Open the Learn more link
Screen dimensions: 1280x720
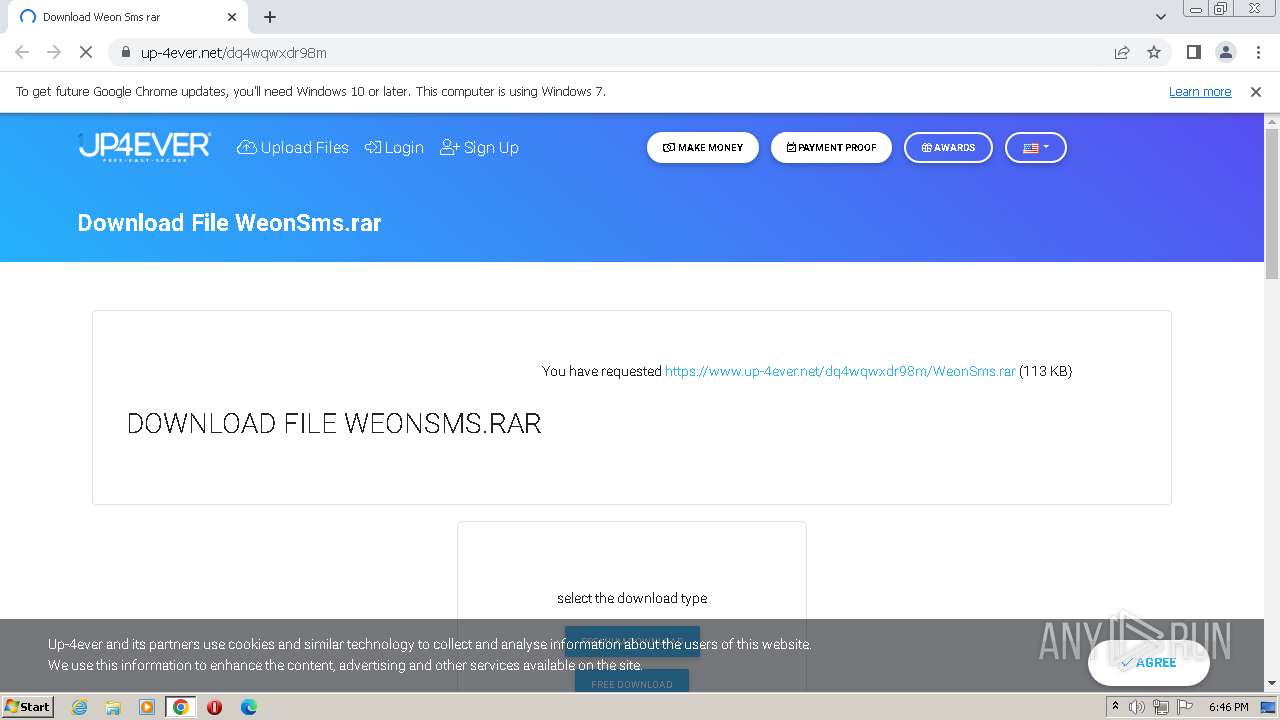[1200, 91]
